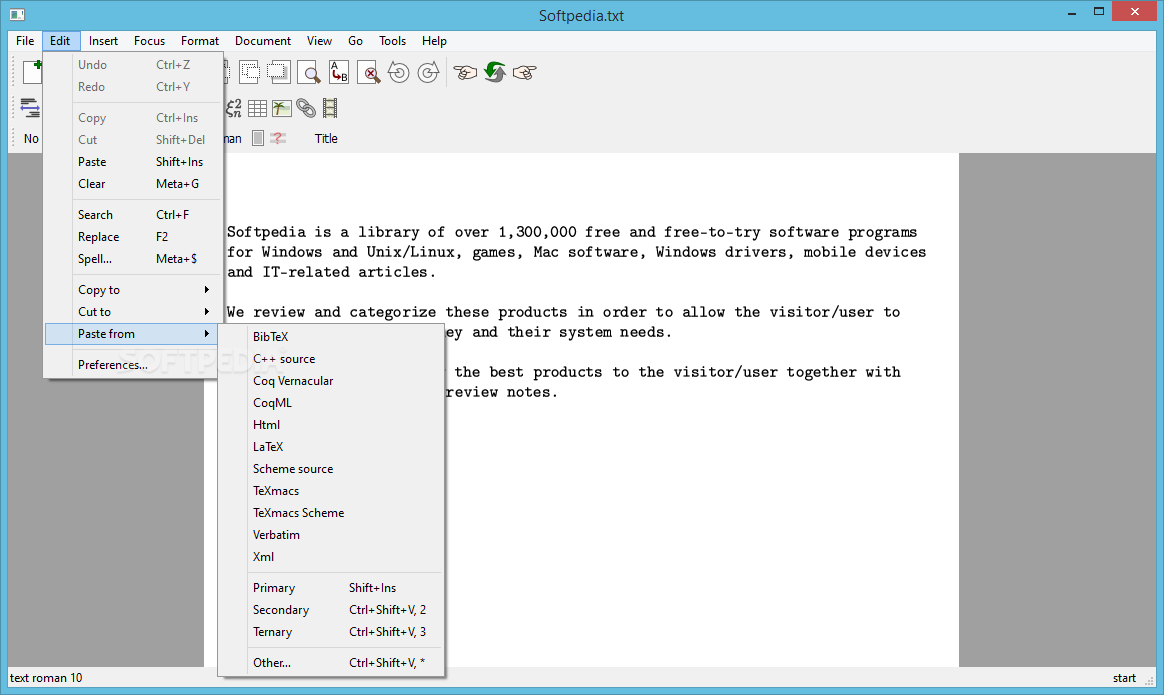This screenshot has width=1164, height=695.
Task: Select CoqML paste format
Action: click(x=331, y=402)
